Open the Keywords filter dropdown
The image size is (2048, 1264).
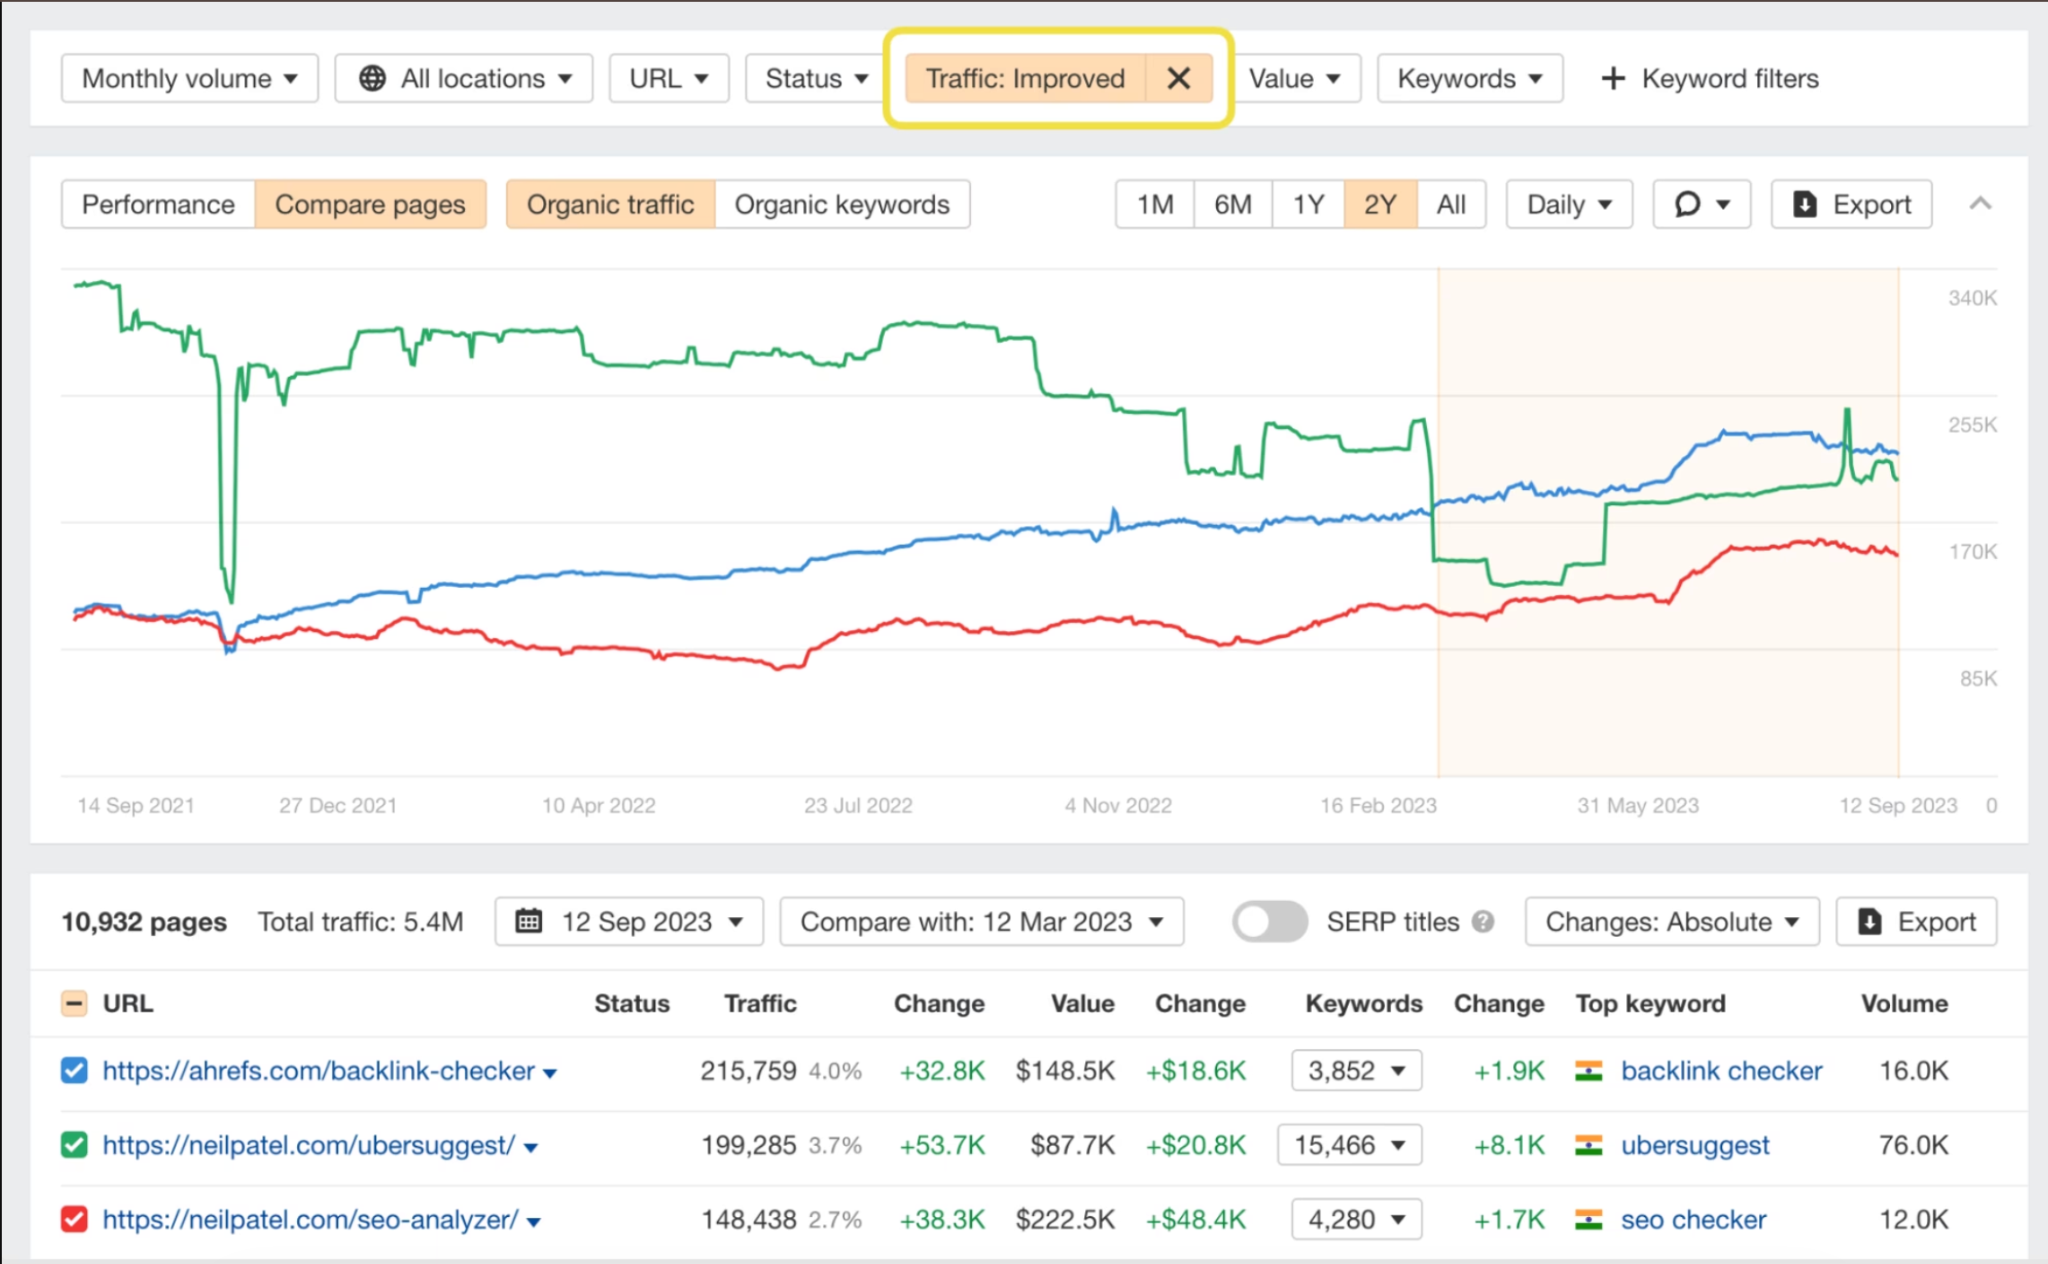(1470, 78)
